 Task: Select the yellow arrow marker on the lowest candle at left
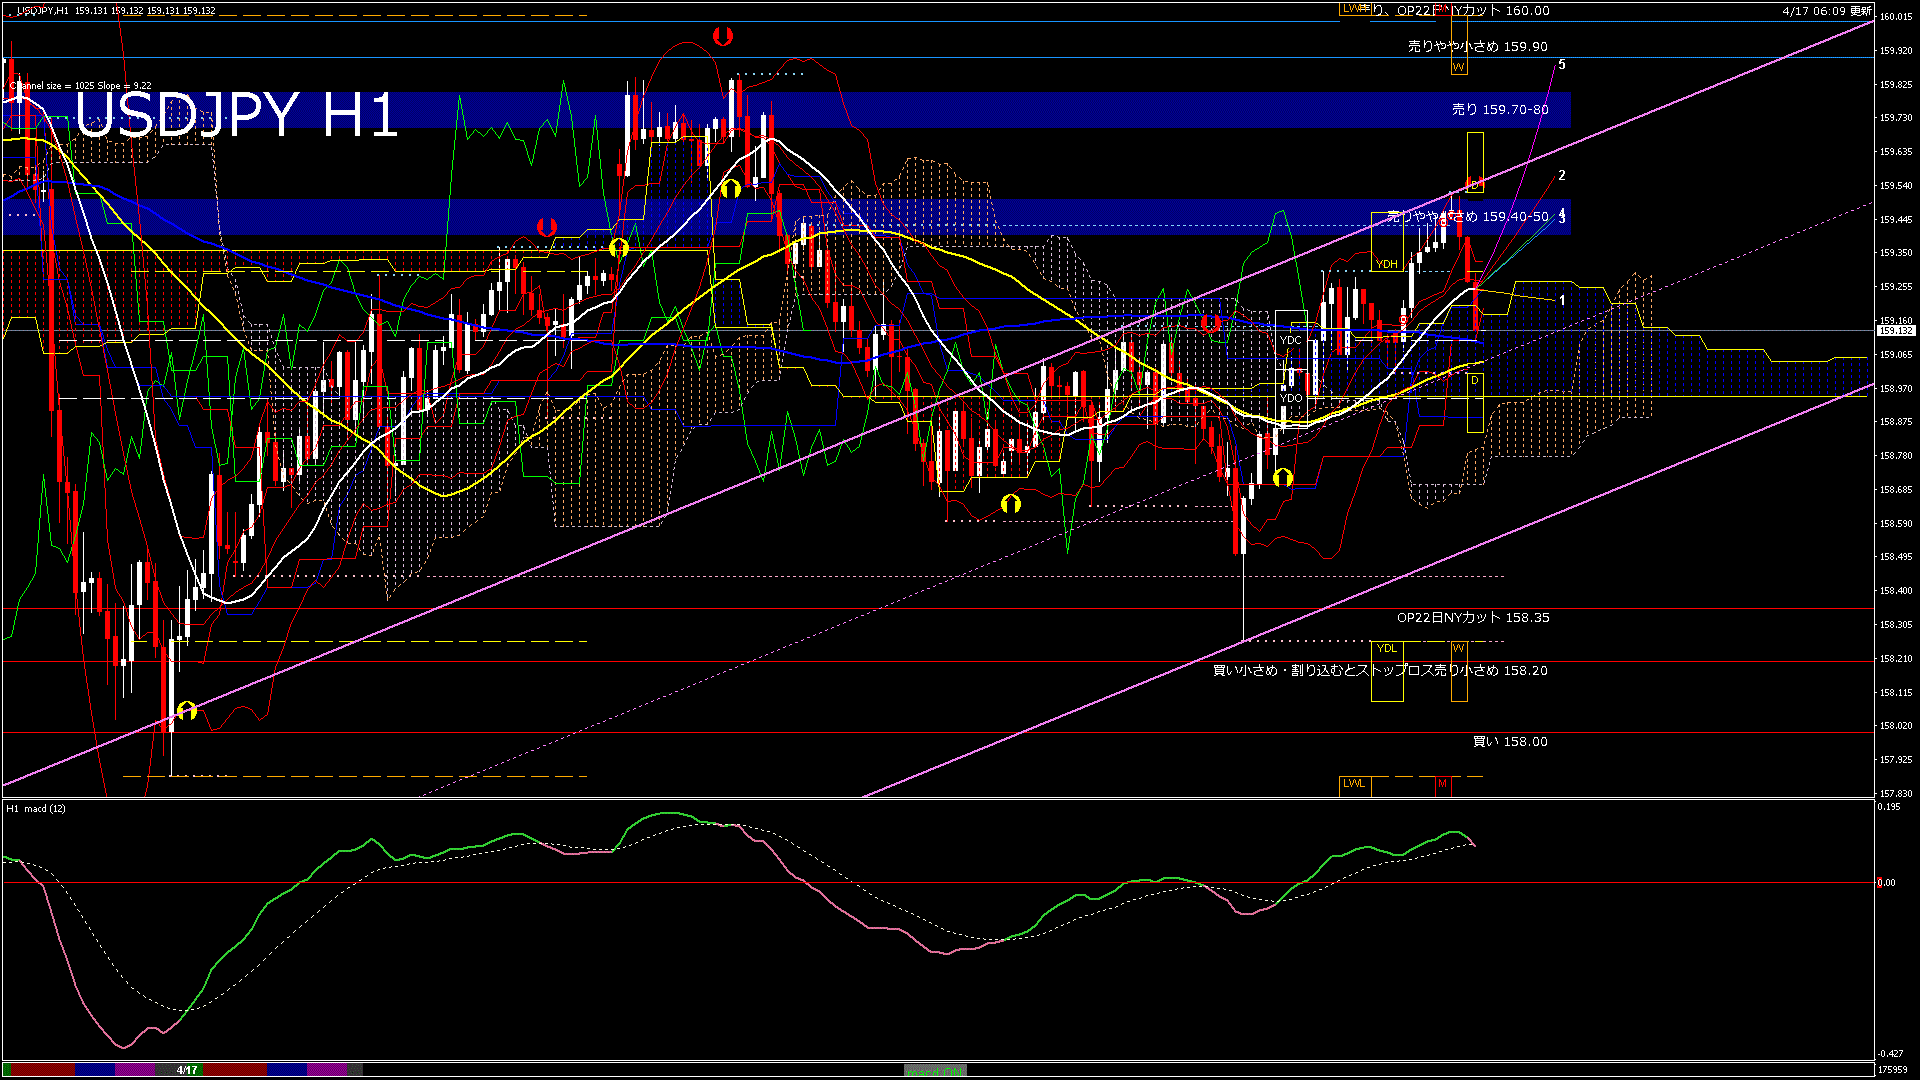coord(187,711)
